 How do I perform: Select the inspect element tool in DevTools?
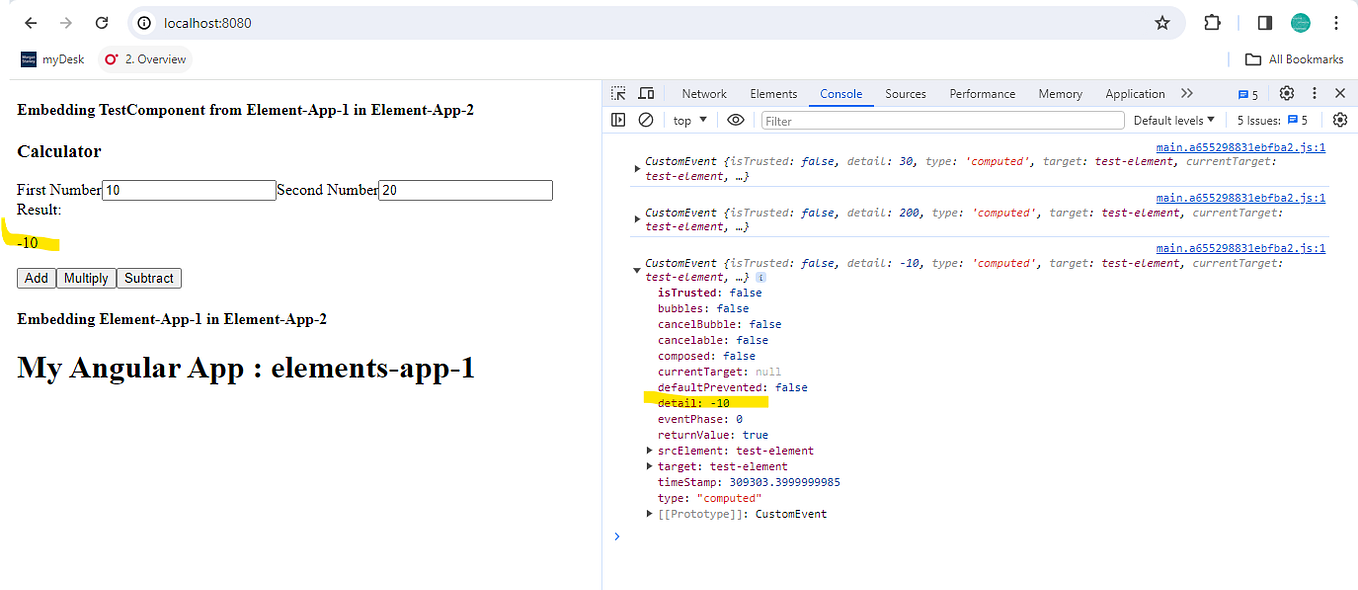click(617, 93)
